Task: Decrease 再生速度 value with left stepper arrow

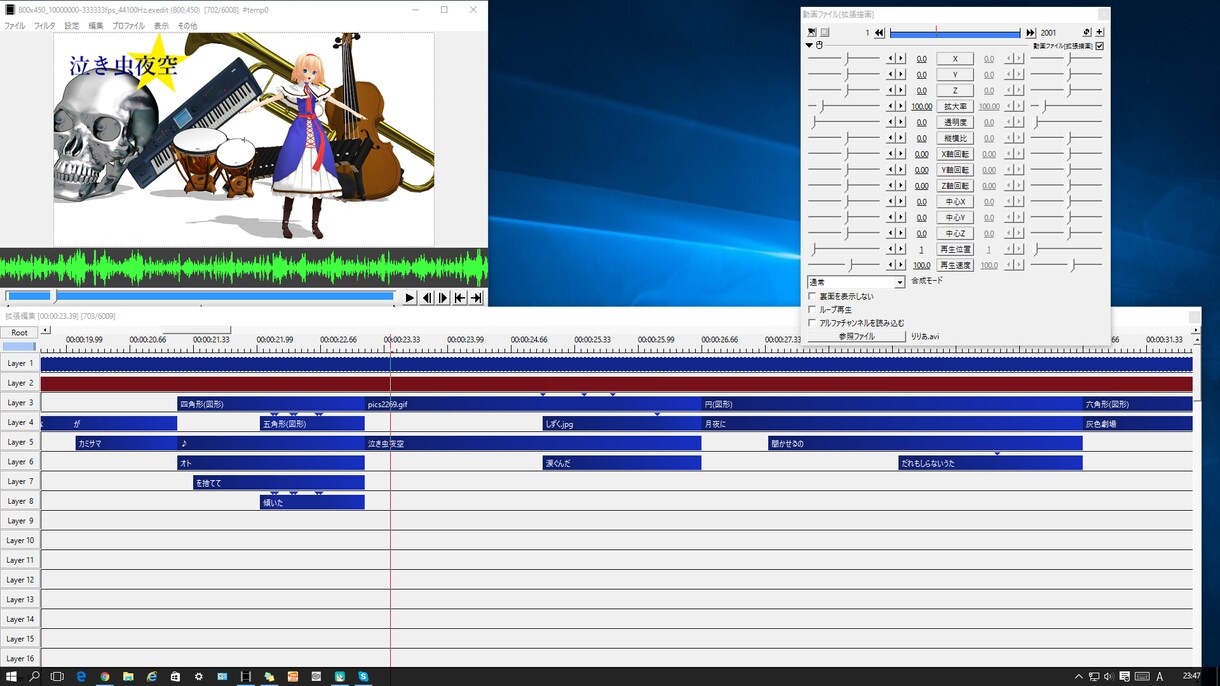Action: (x=891, y=265)
